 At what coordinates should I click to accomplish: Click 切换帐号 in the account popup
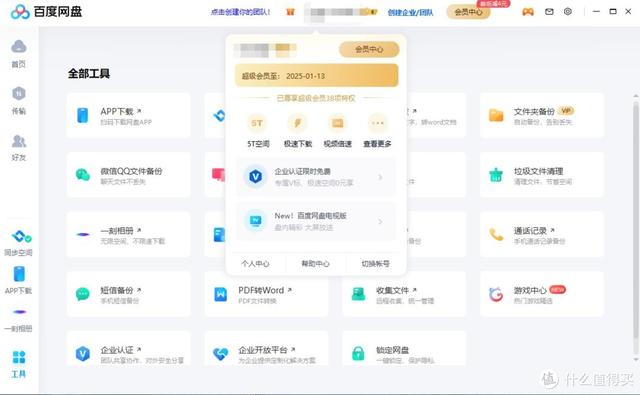click(375, 264)
